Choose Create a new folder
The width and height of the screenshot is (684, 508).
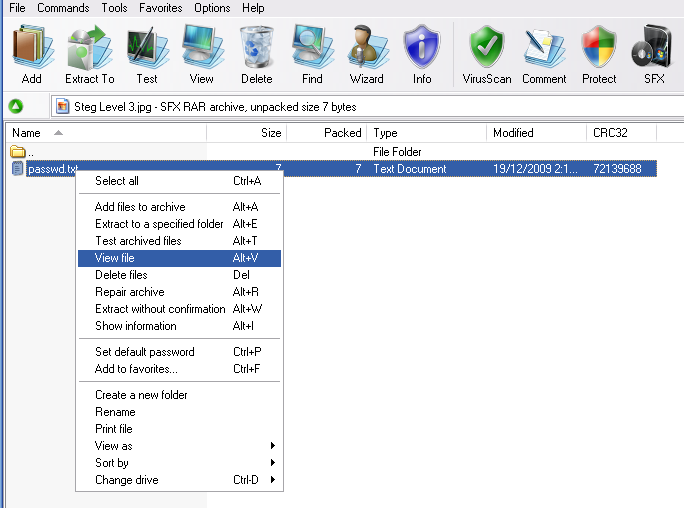179,395
